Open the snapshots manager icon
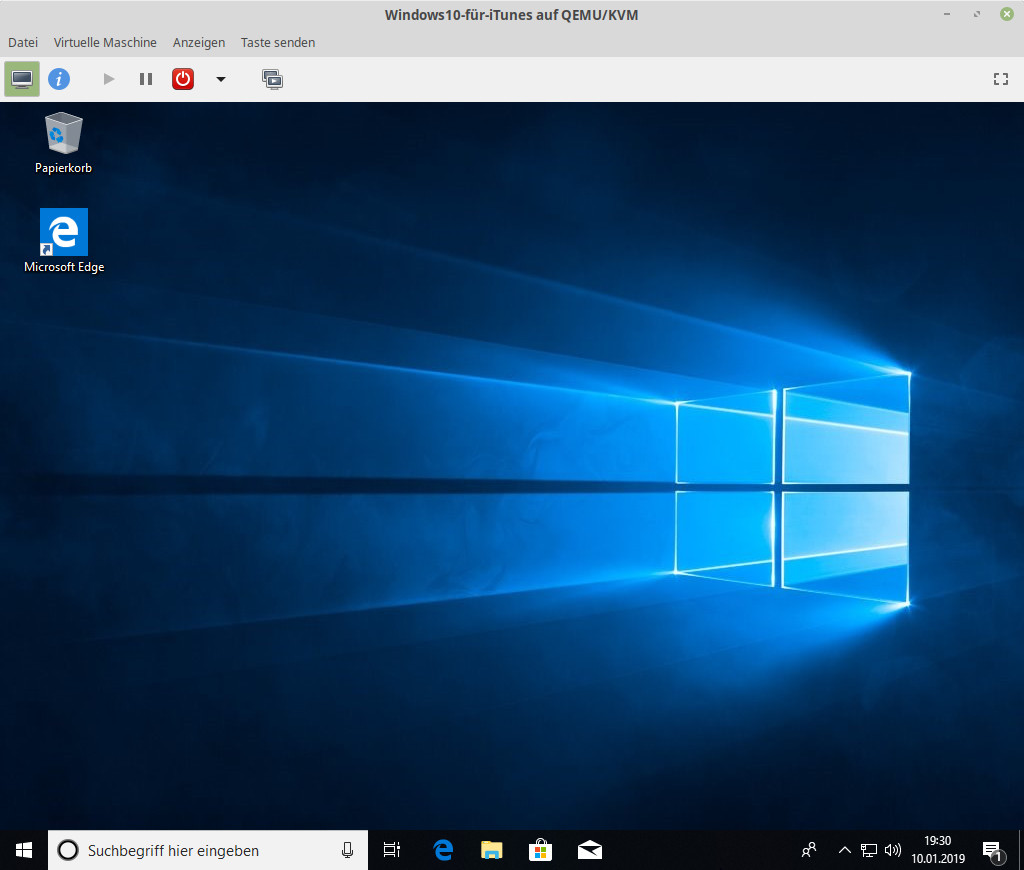The image size is (1024, 870). [x=272, y=79]
